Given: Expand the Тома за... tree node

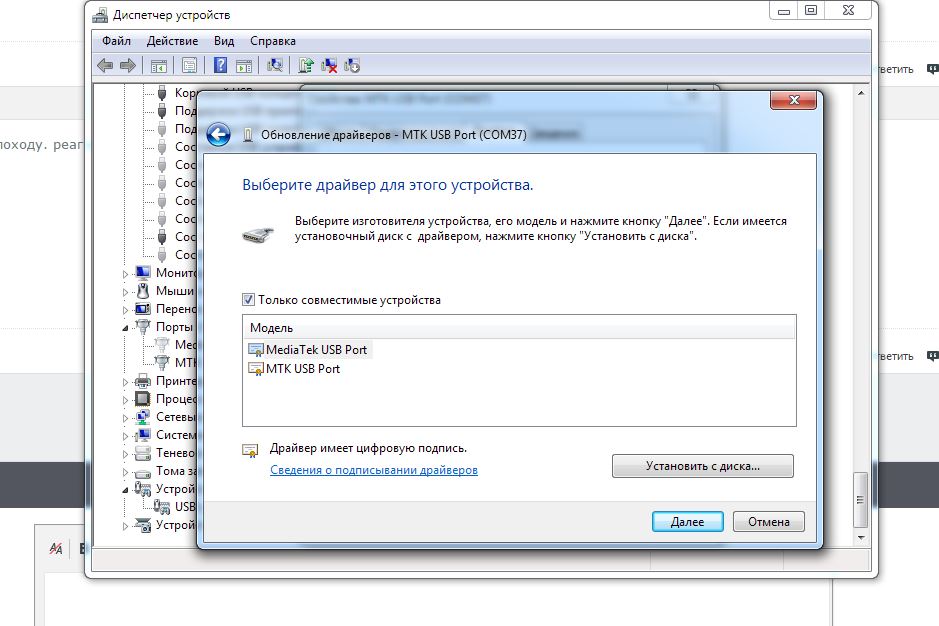Looking at the screenshot, I should coord(126,471).
